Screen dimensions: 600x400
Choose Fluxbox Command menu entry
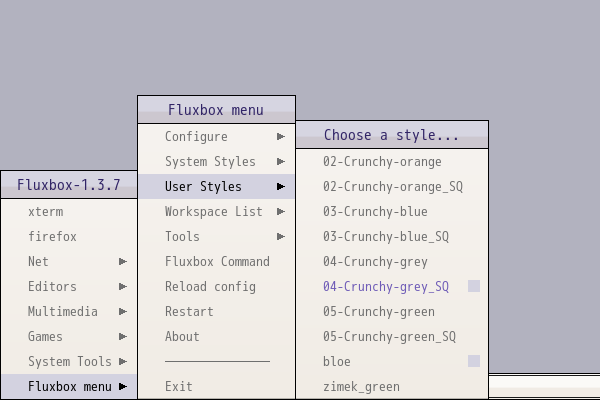[x=217, y=261]
